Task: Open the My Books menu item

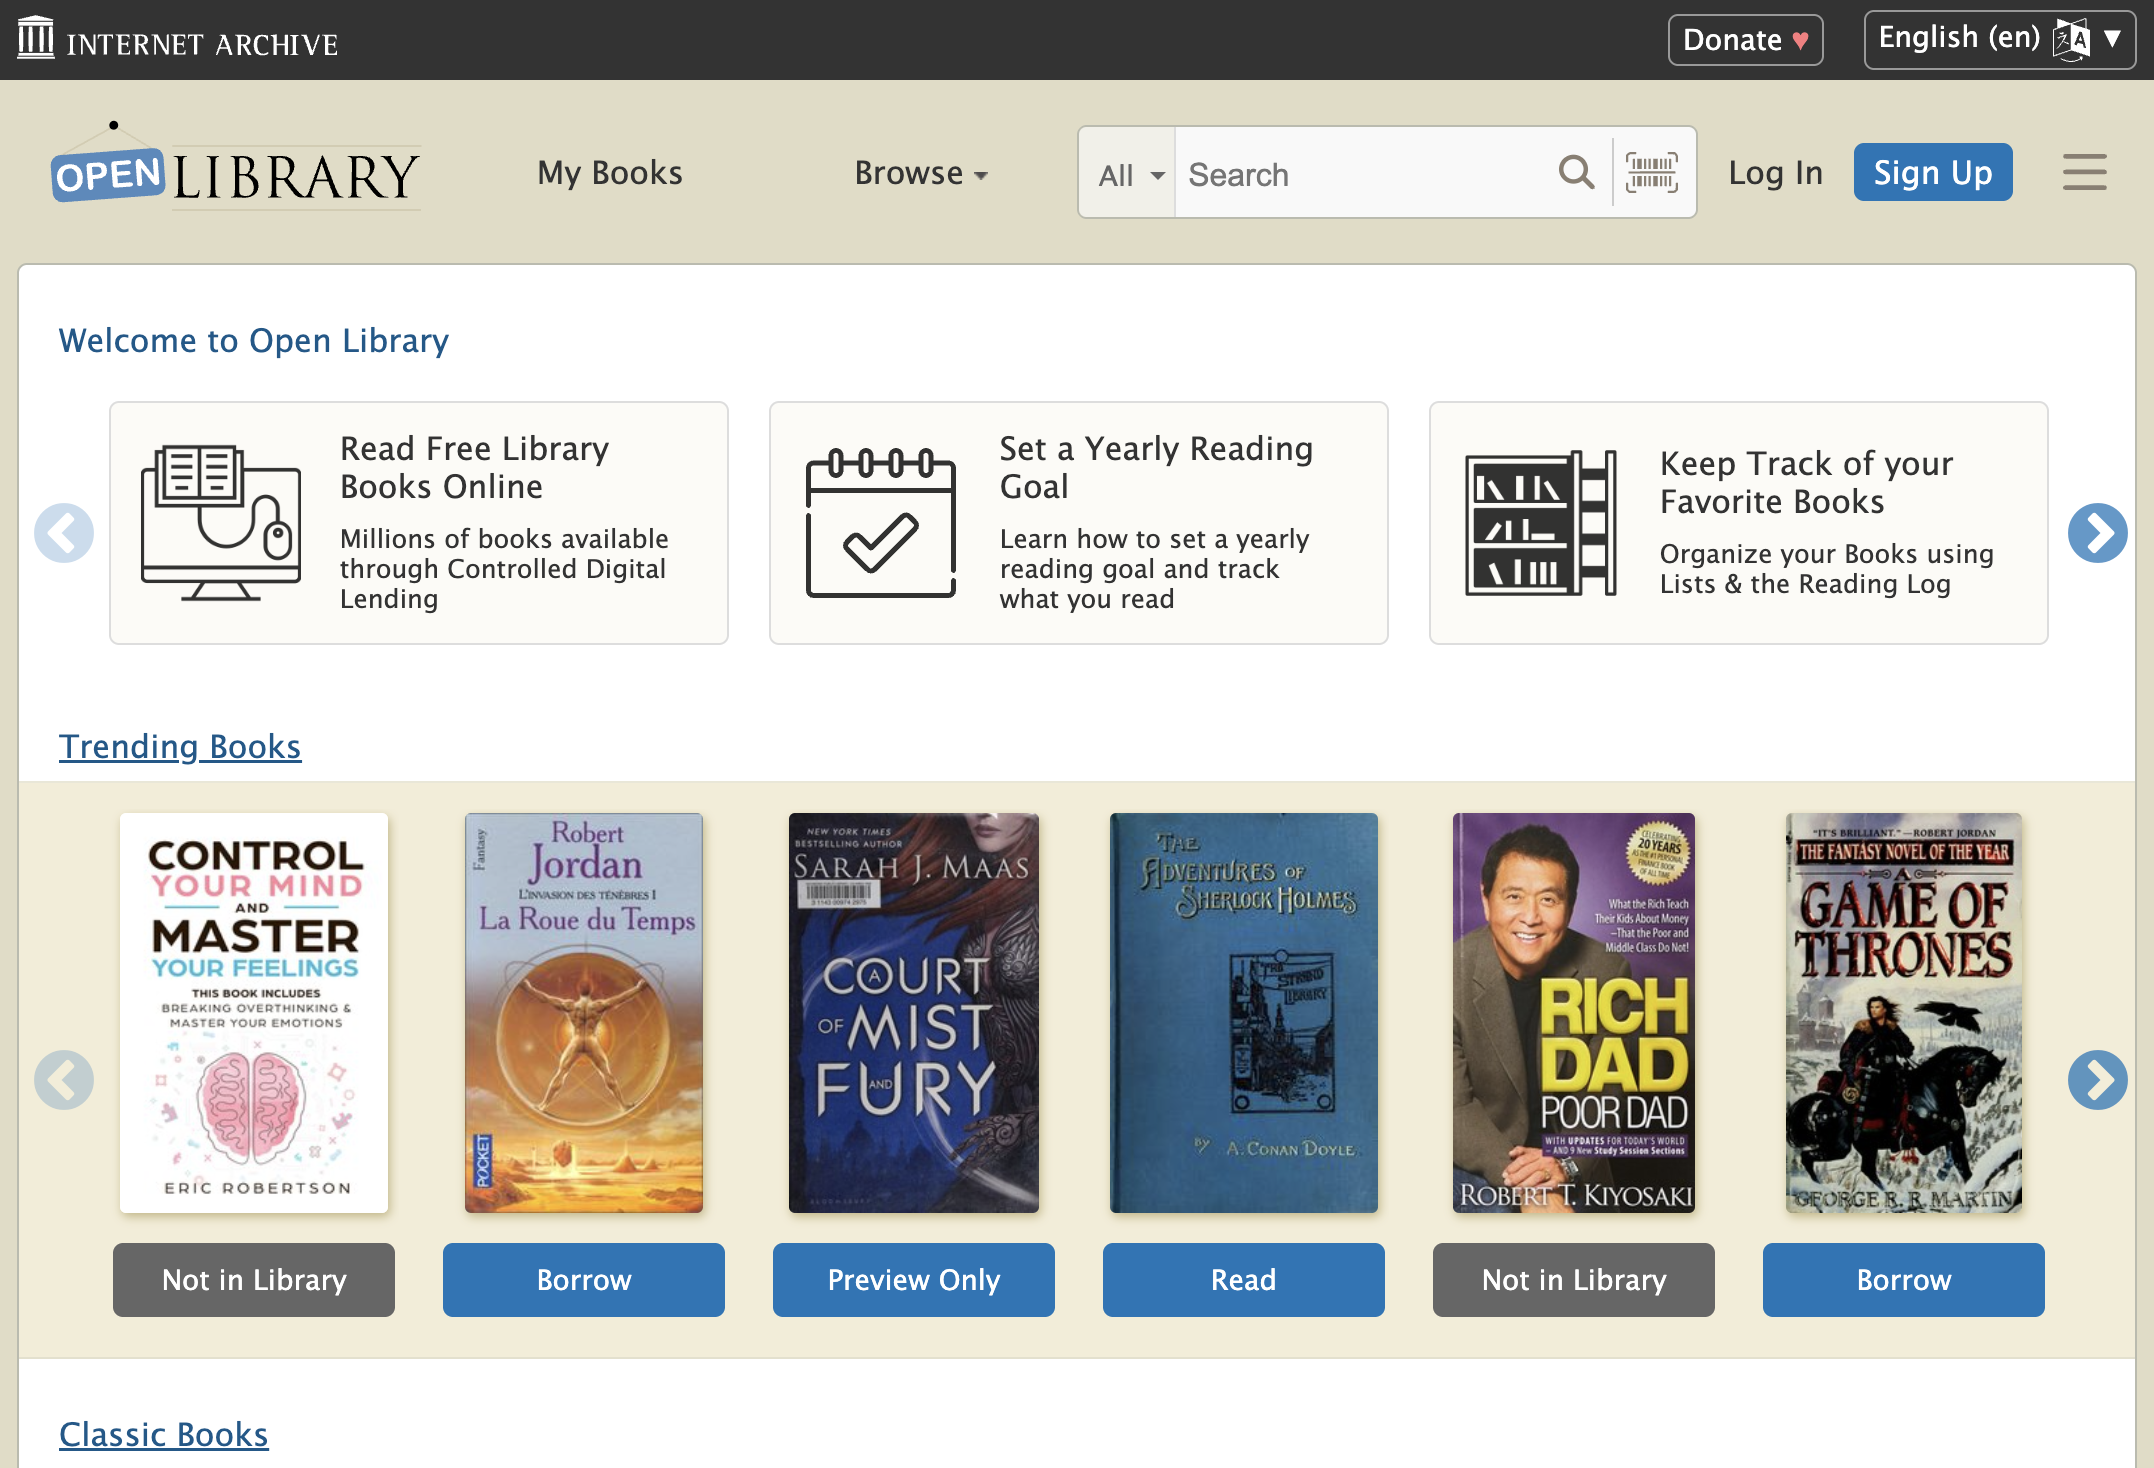Action: pyautogui.click(x=610, y=173)
